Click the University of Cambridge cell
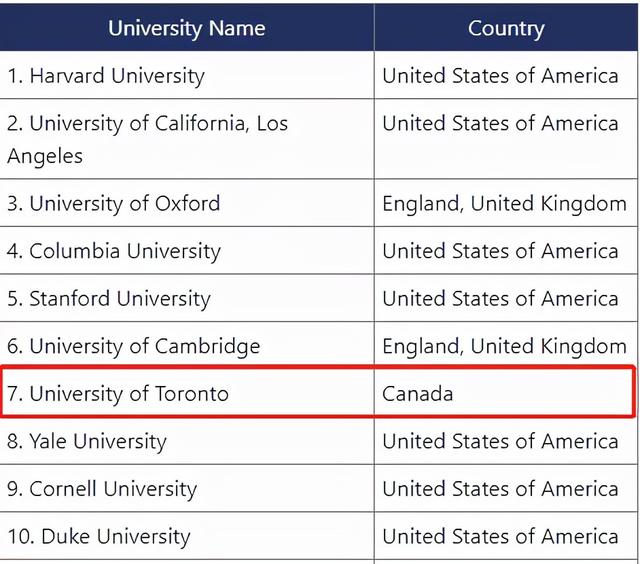The height and width of the screenshot is (564, 640). [134, 346]
